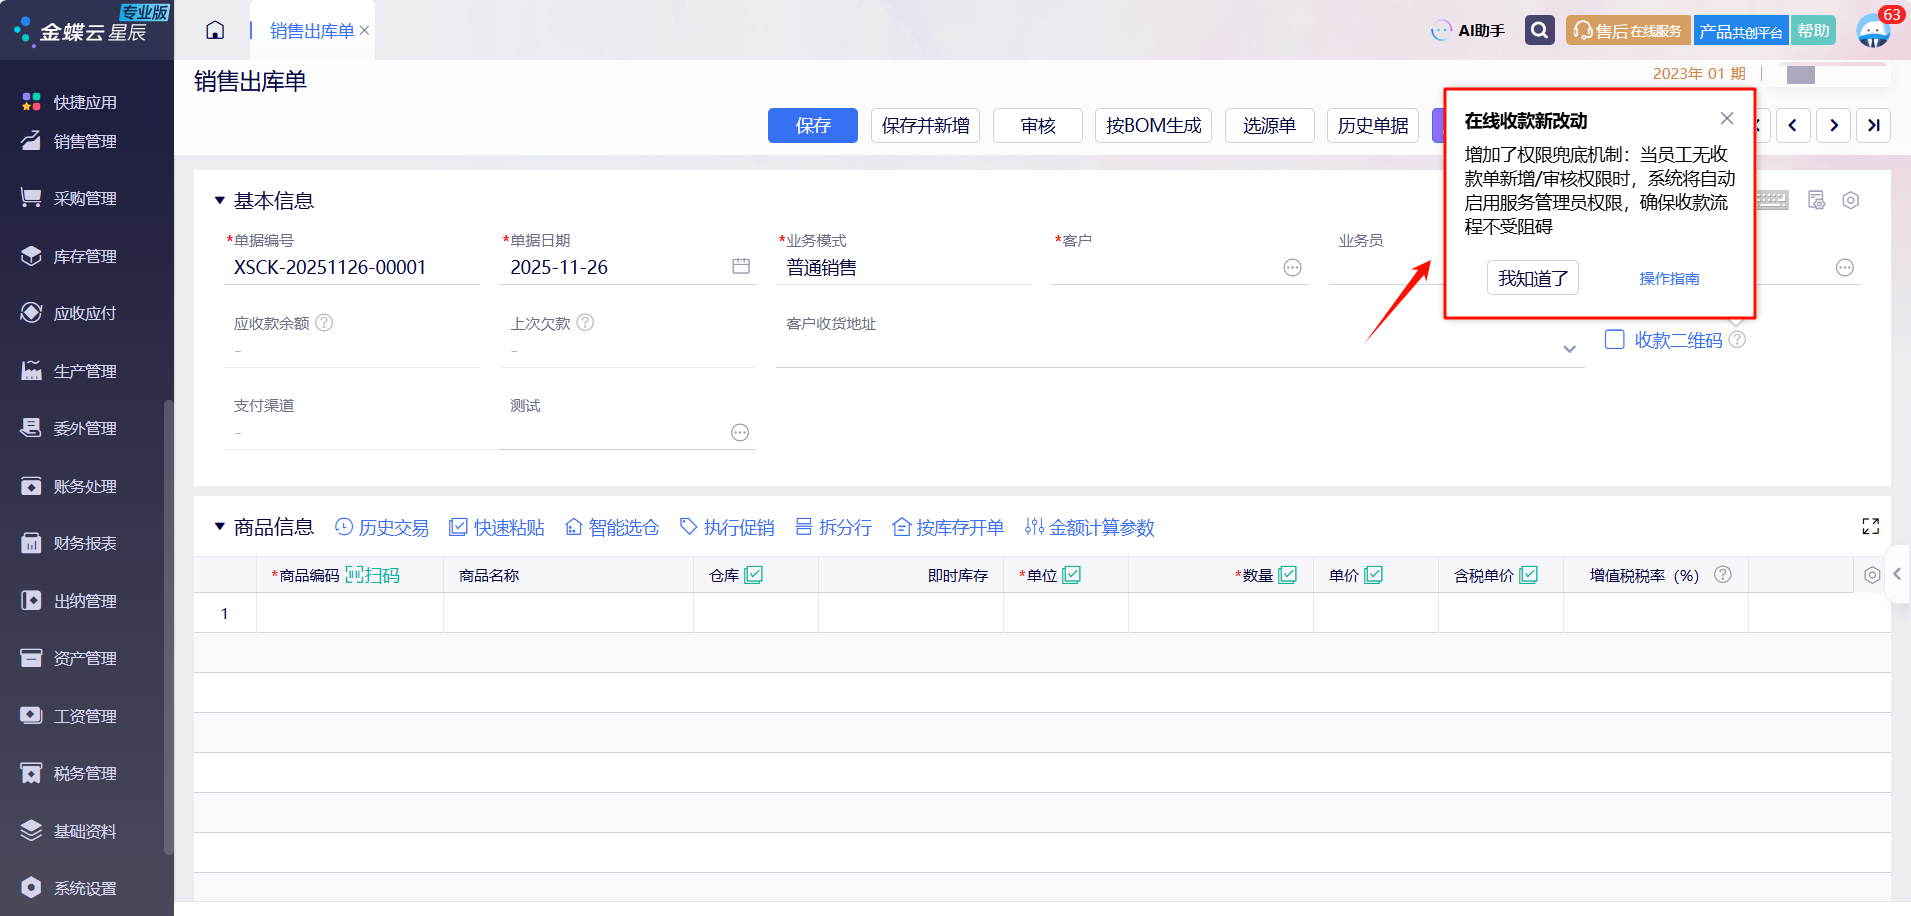Expand the right side panel arrow
The height and width of the screenshot is (916, 1911).
[x=1897, y=574]
